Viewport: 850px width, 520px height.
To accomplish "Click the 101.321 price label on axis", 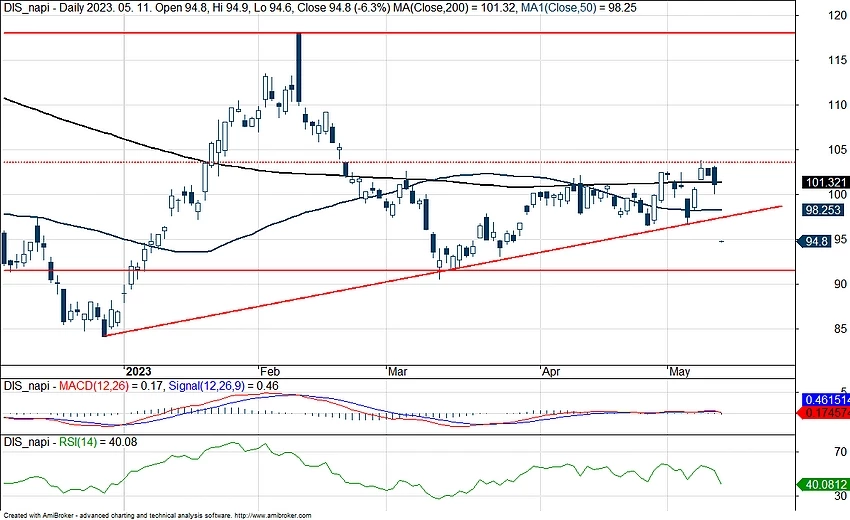I will (826, 182).
